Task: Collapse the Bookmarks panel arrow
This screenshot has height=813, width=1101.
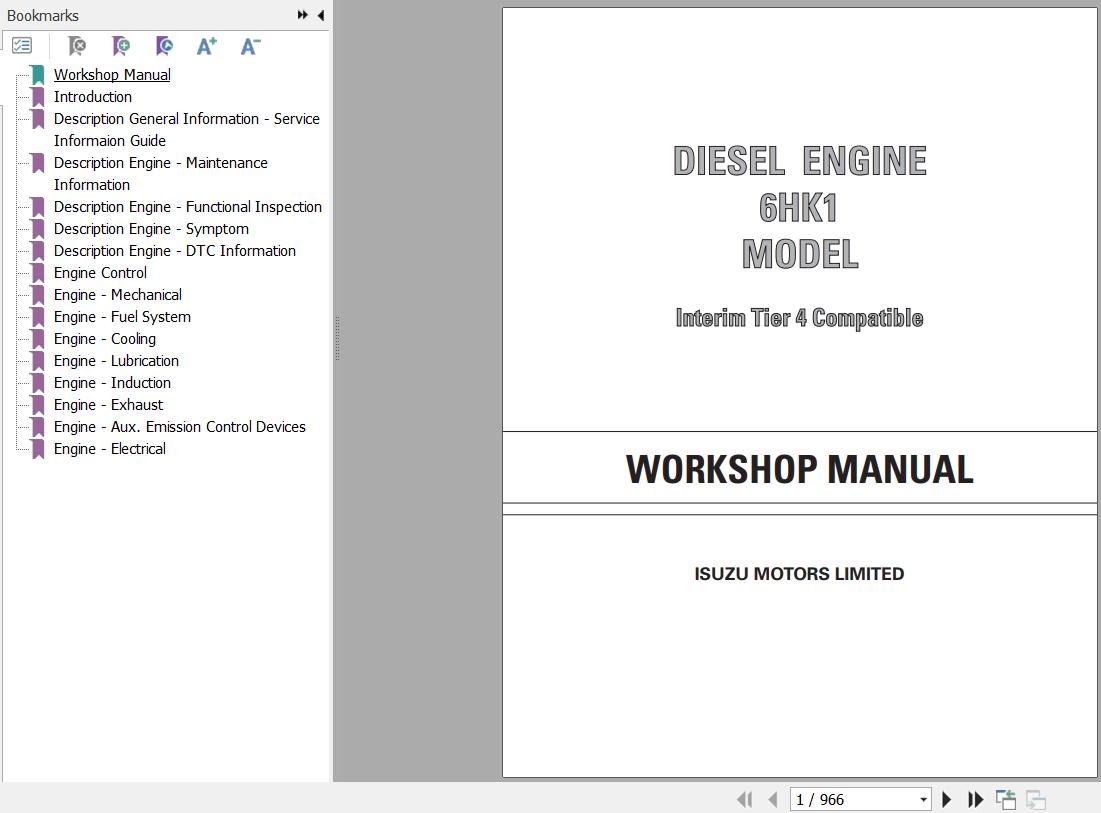Action: [321, 15]
